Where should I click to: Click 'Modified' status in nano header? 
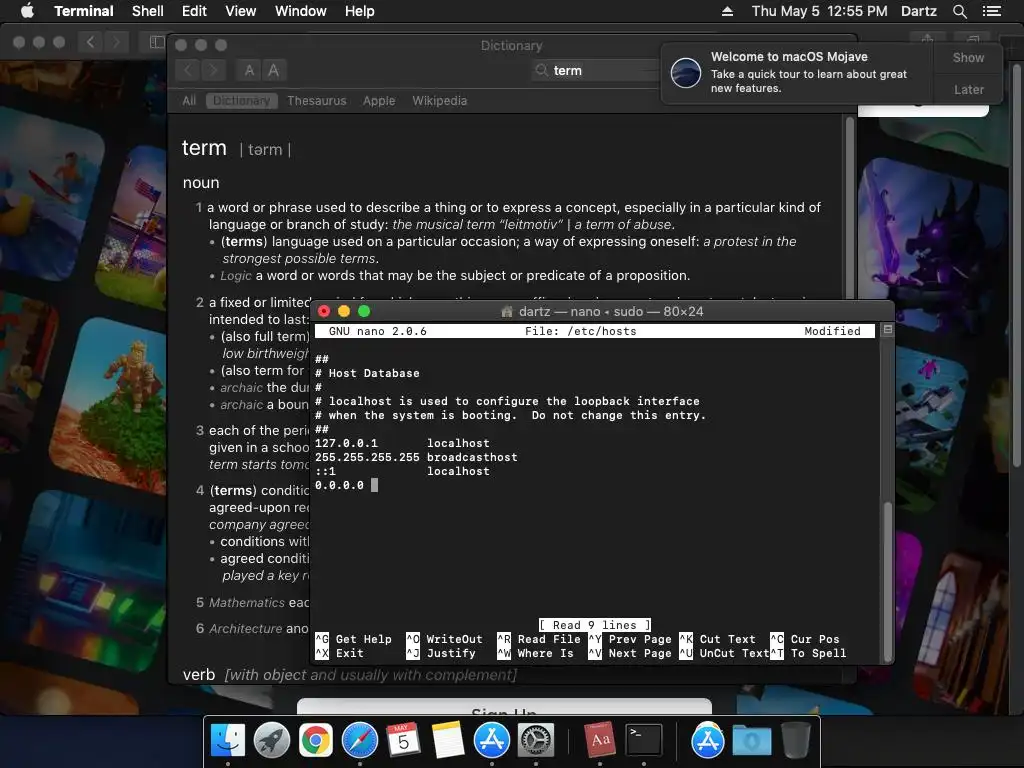[x=832, y=331]
